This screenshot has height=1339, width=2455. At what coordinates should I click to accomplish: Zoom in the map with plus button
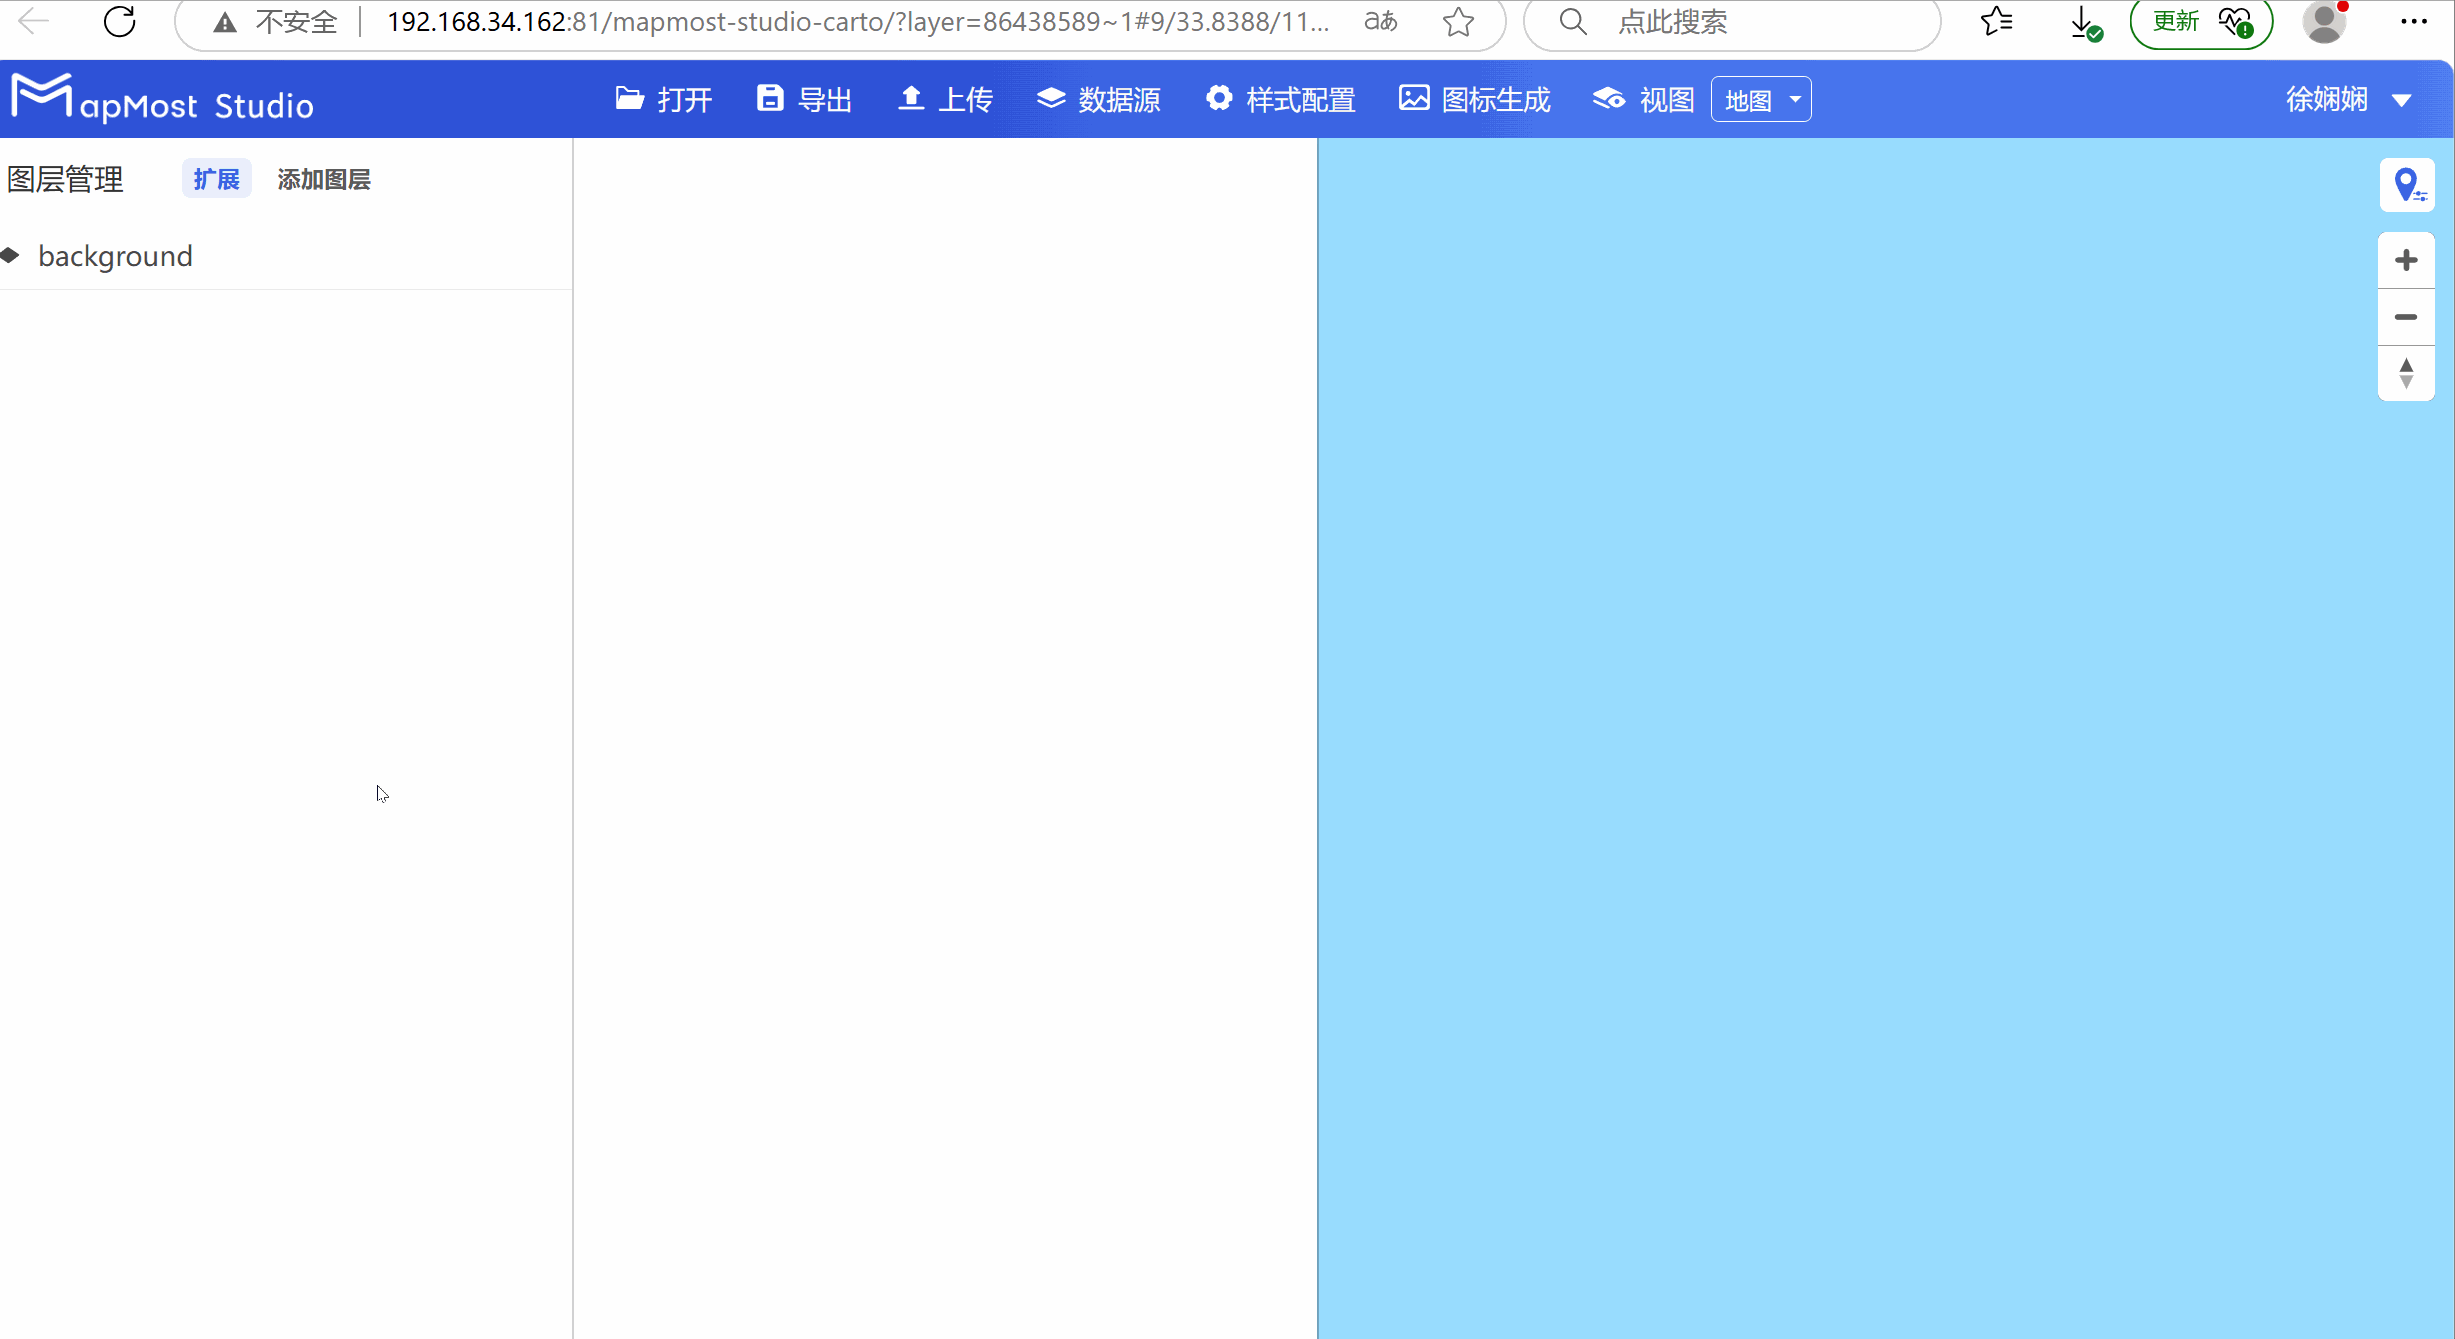coord(2407,260)
